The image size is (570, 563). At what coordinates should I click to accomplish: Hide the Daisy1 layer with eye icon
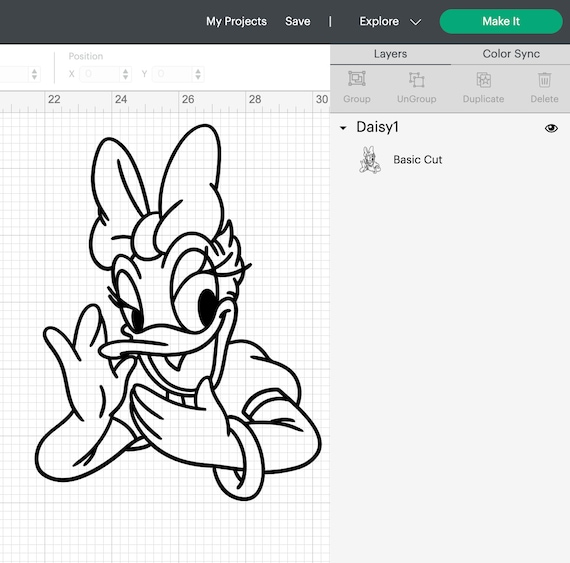pyautogui.click(x=551, y=128)
